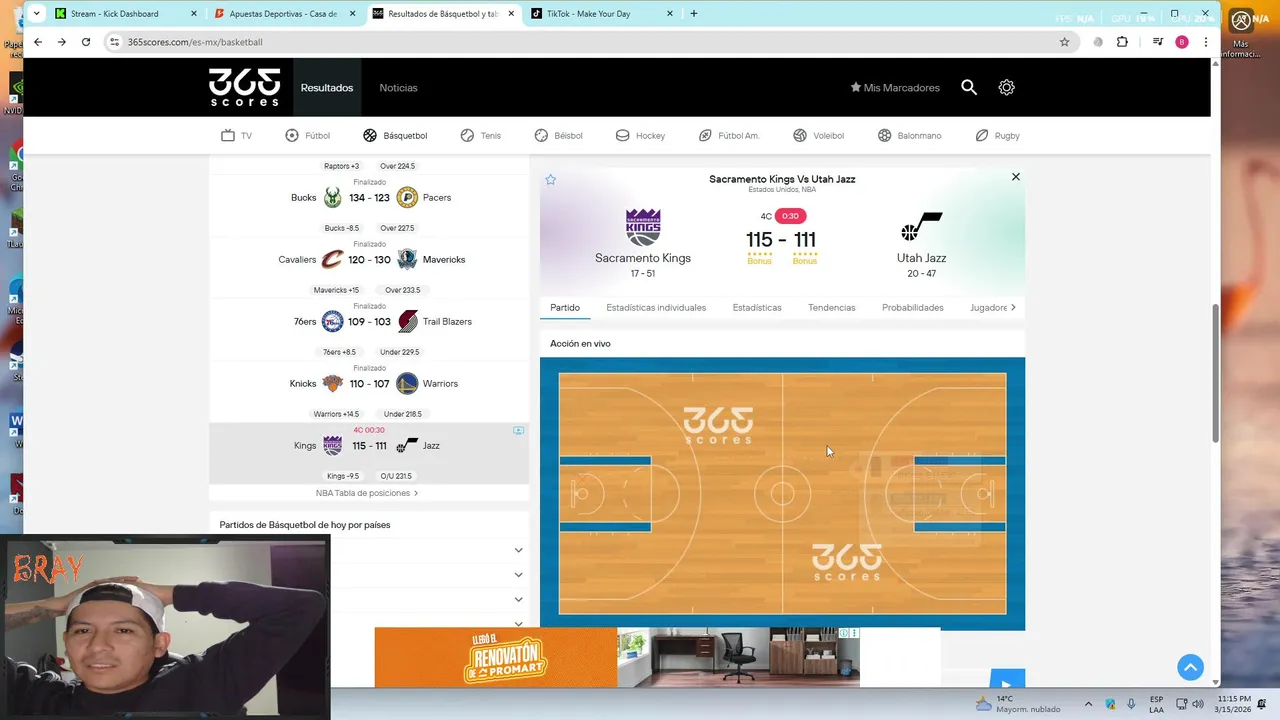Select the Rugby icon
This screenshot has width=1280, height=720.
point(982,135)
